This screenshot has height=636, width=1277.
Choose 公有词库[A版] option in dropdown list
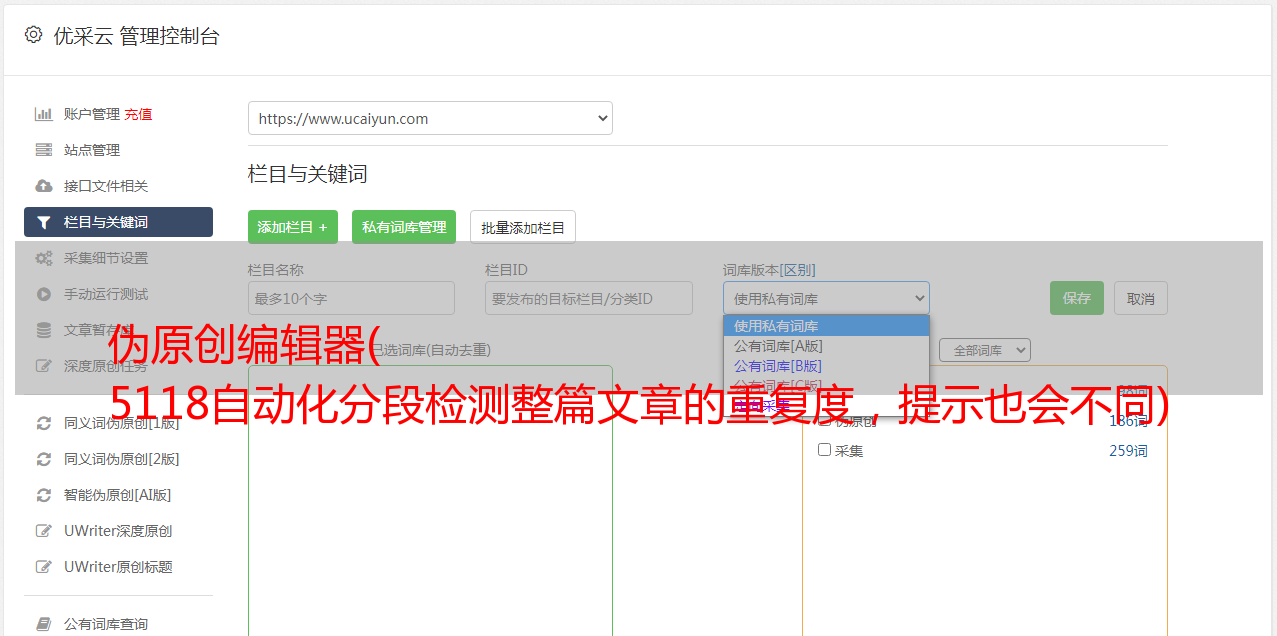[826, 346]
